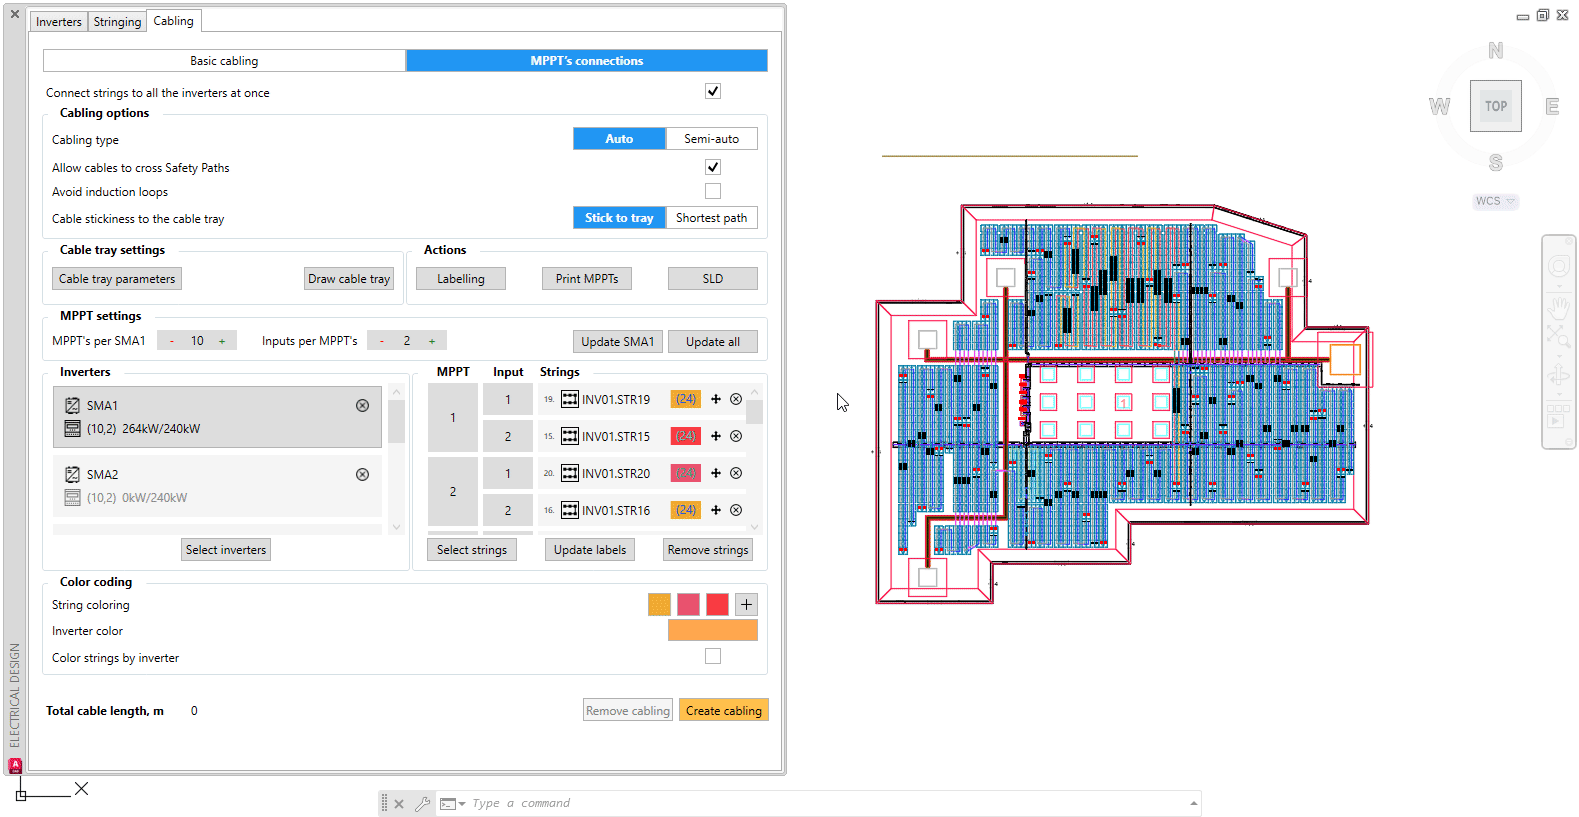Set cabling type to Semi-auto
This screenshot has height=817, width=1579.
coord(711,139)
